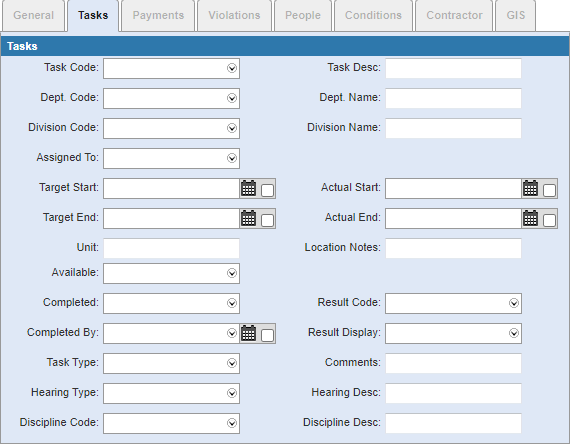This screenshot has width=570, height=444.
Task: Switch to the GIS tab
Action: (515, 15)
